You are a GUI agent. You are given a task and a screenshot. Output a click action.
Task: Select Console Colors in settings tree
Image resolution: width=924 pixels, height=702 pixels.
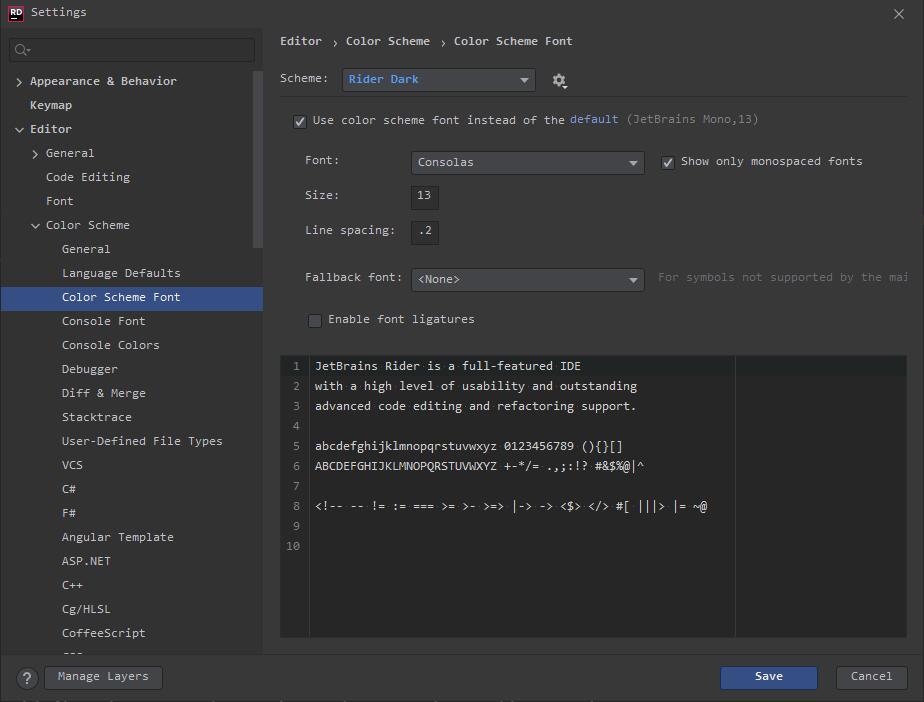click(x=110, y=345)
